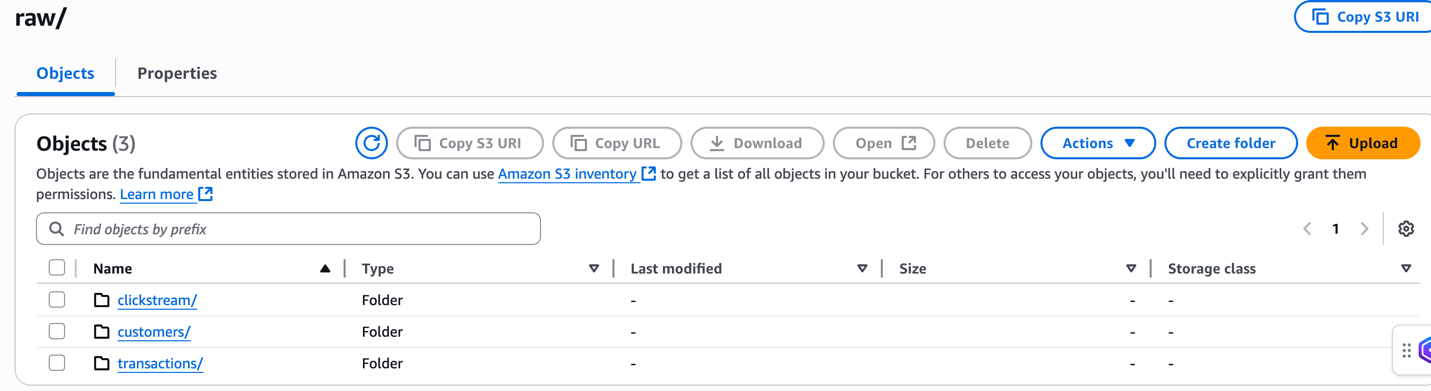Click Folder type cell in clickstream/ row
The image size is (1431, 391).
point(382,300)
